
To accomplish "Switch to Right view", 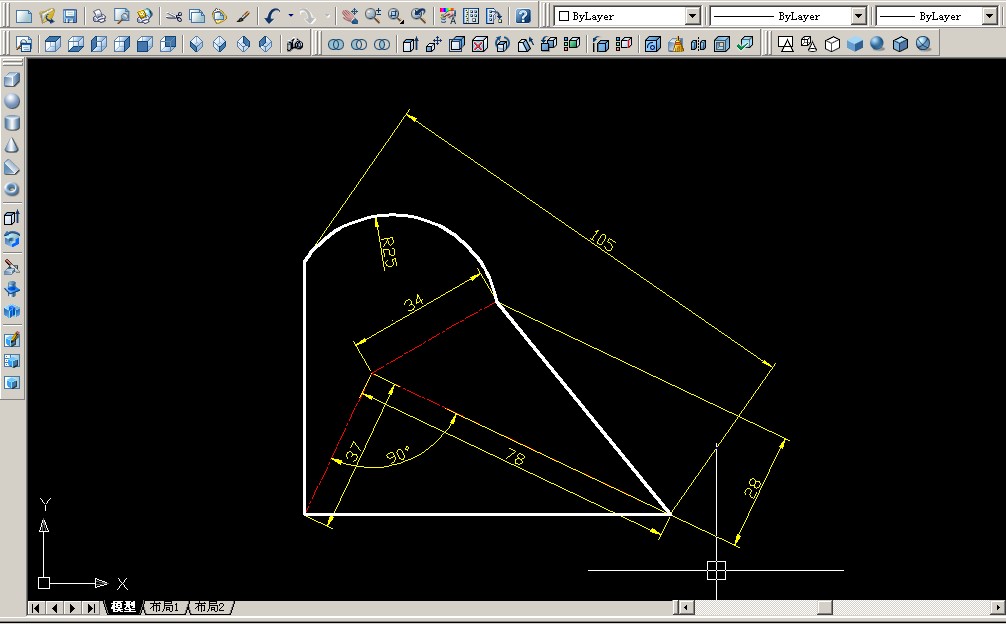I will (x=122, y=44).
